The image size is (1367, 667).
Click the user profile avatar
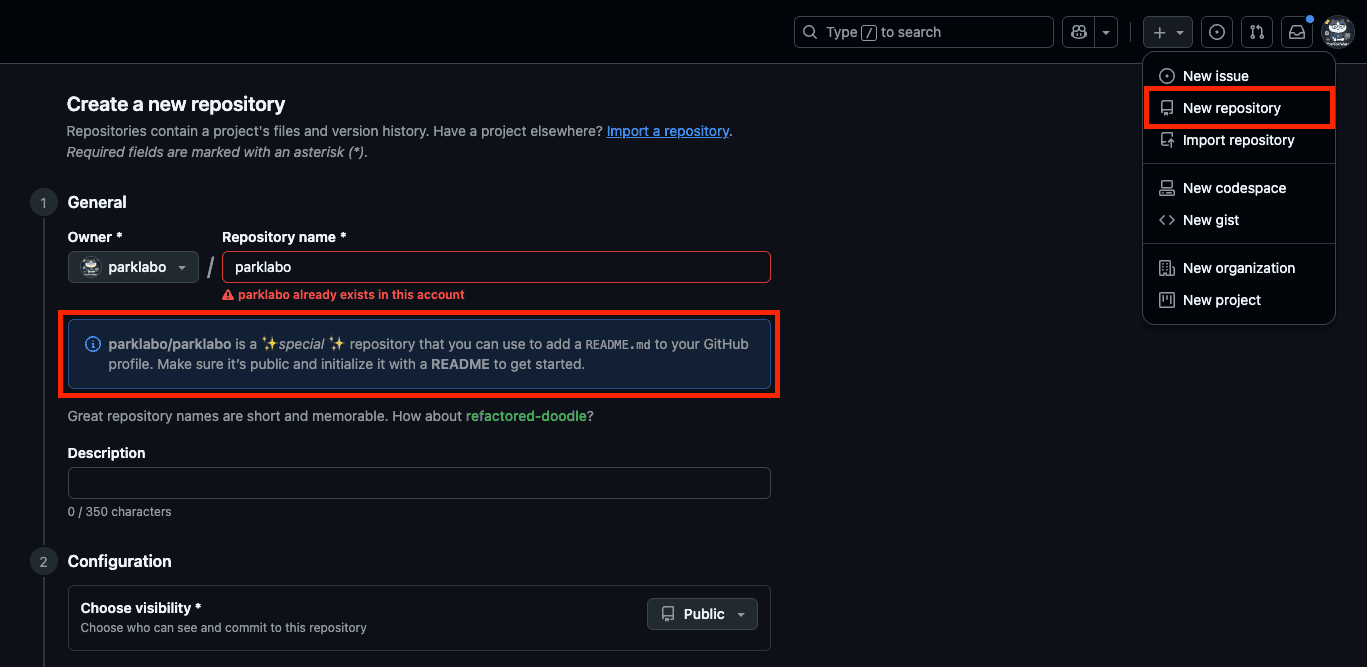point(1337,32)
